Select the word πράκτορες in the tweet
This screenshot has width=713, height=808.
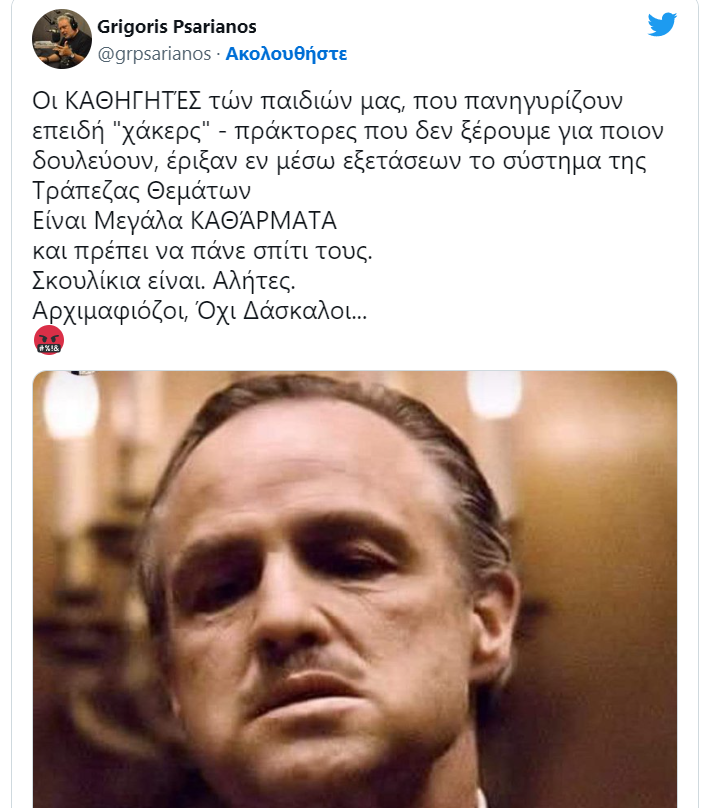pos(296,131)
